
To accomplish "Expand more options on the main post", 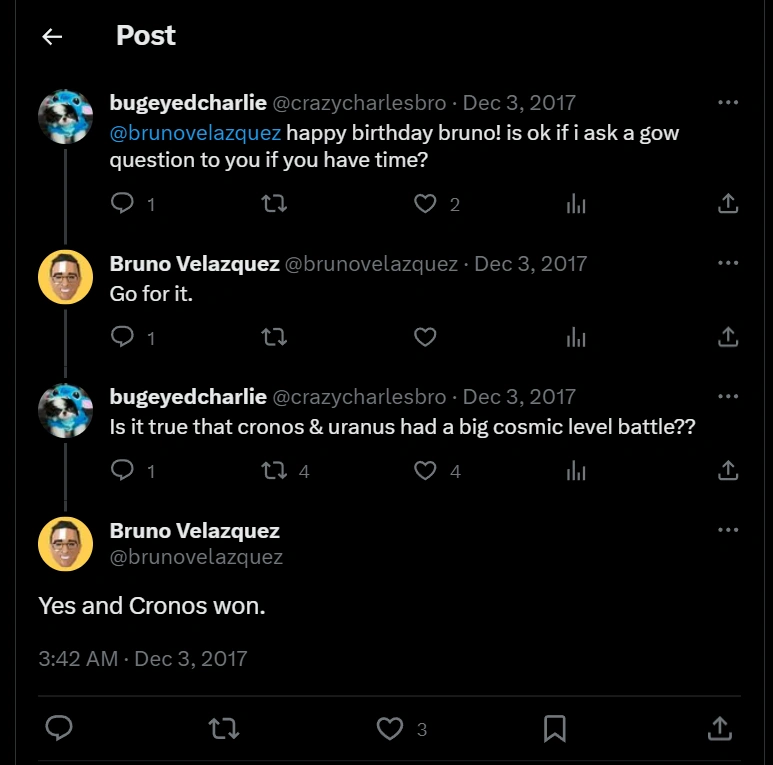I will click(728, 530).
